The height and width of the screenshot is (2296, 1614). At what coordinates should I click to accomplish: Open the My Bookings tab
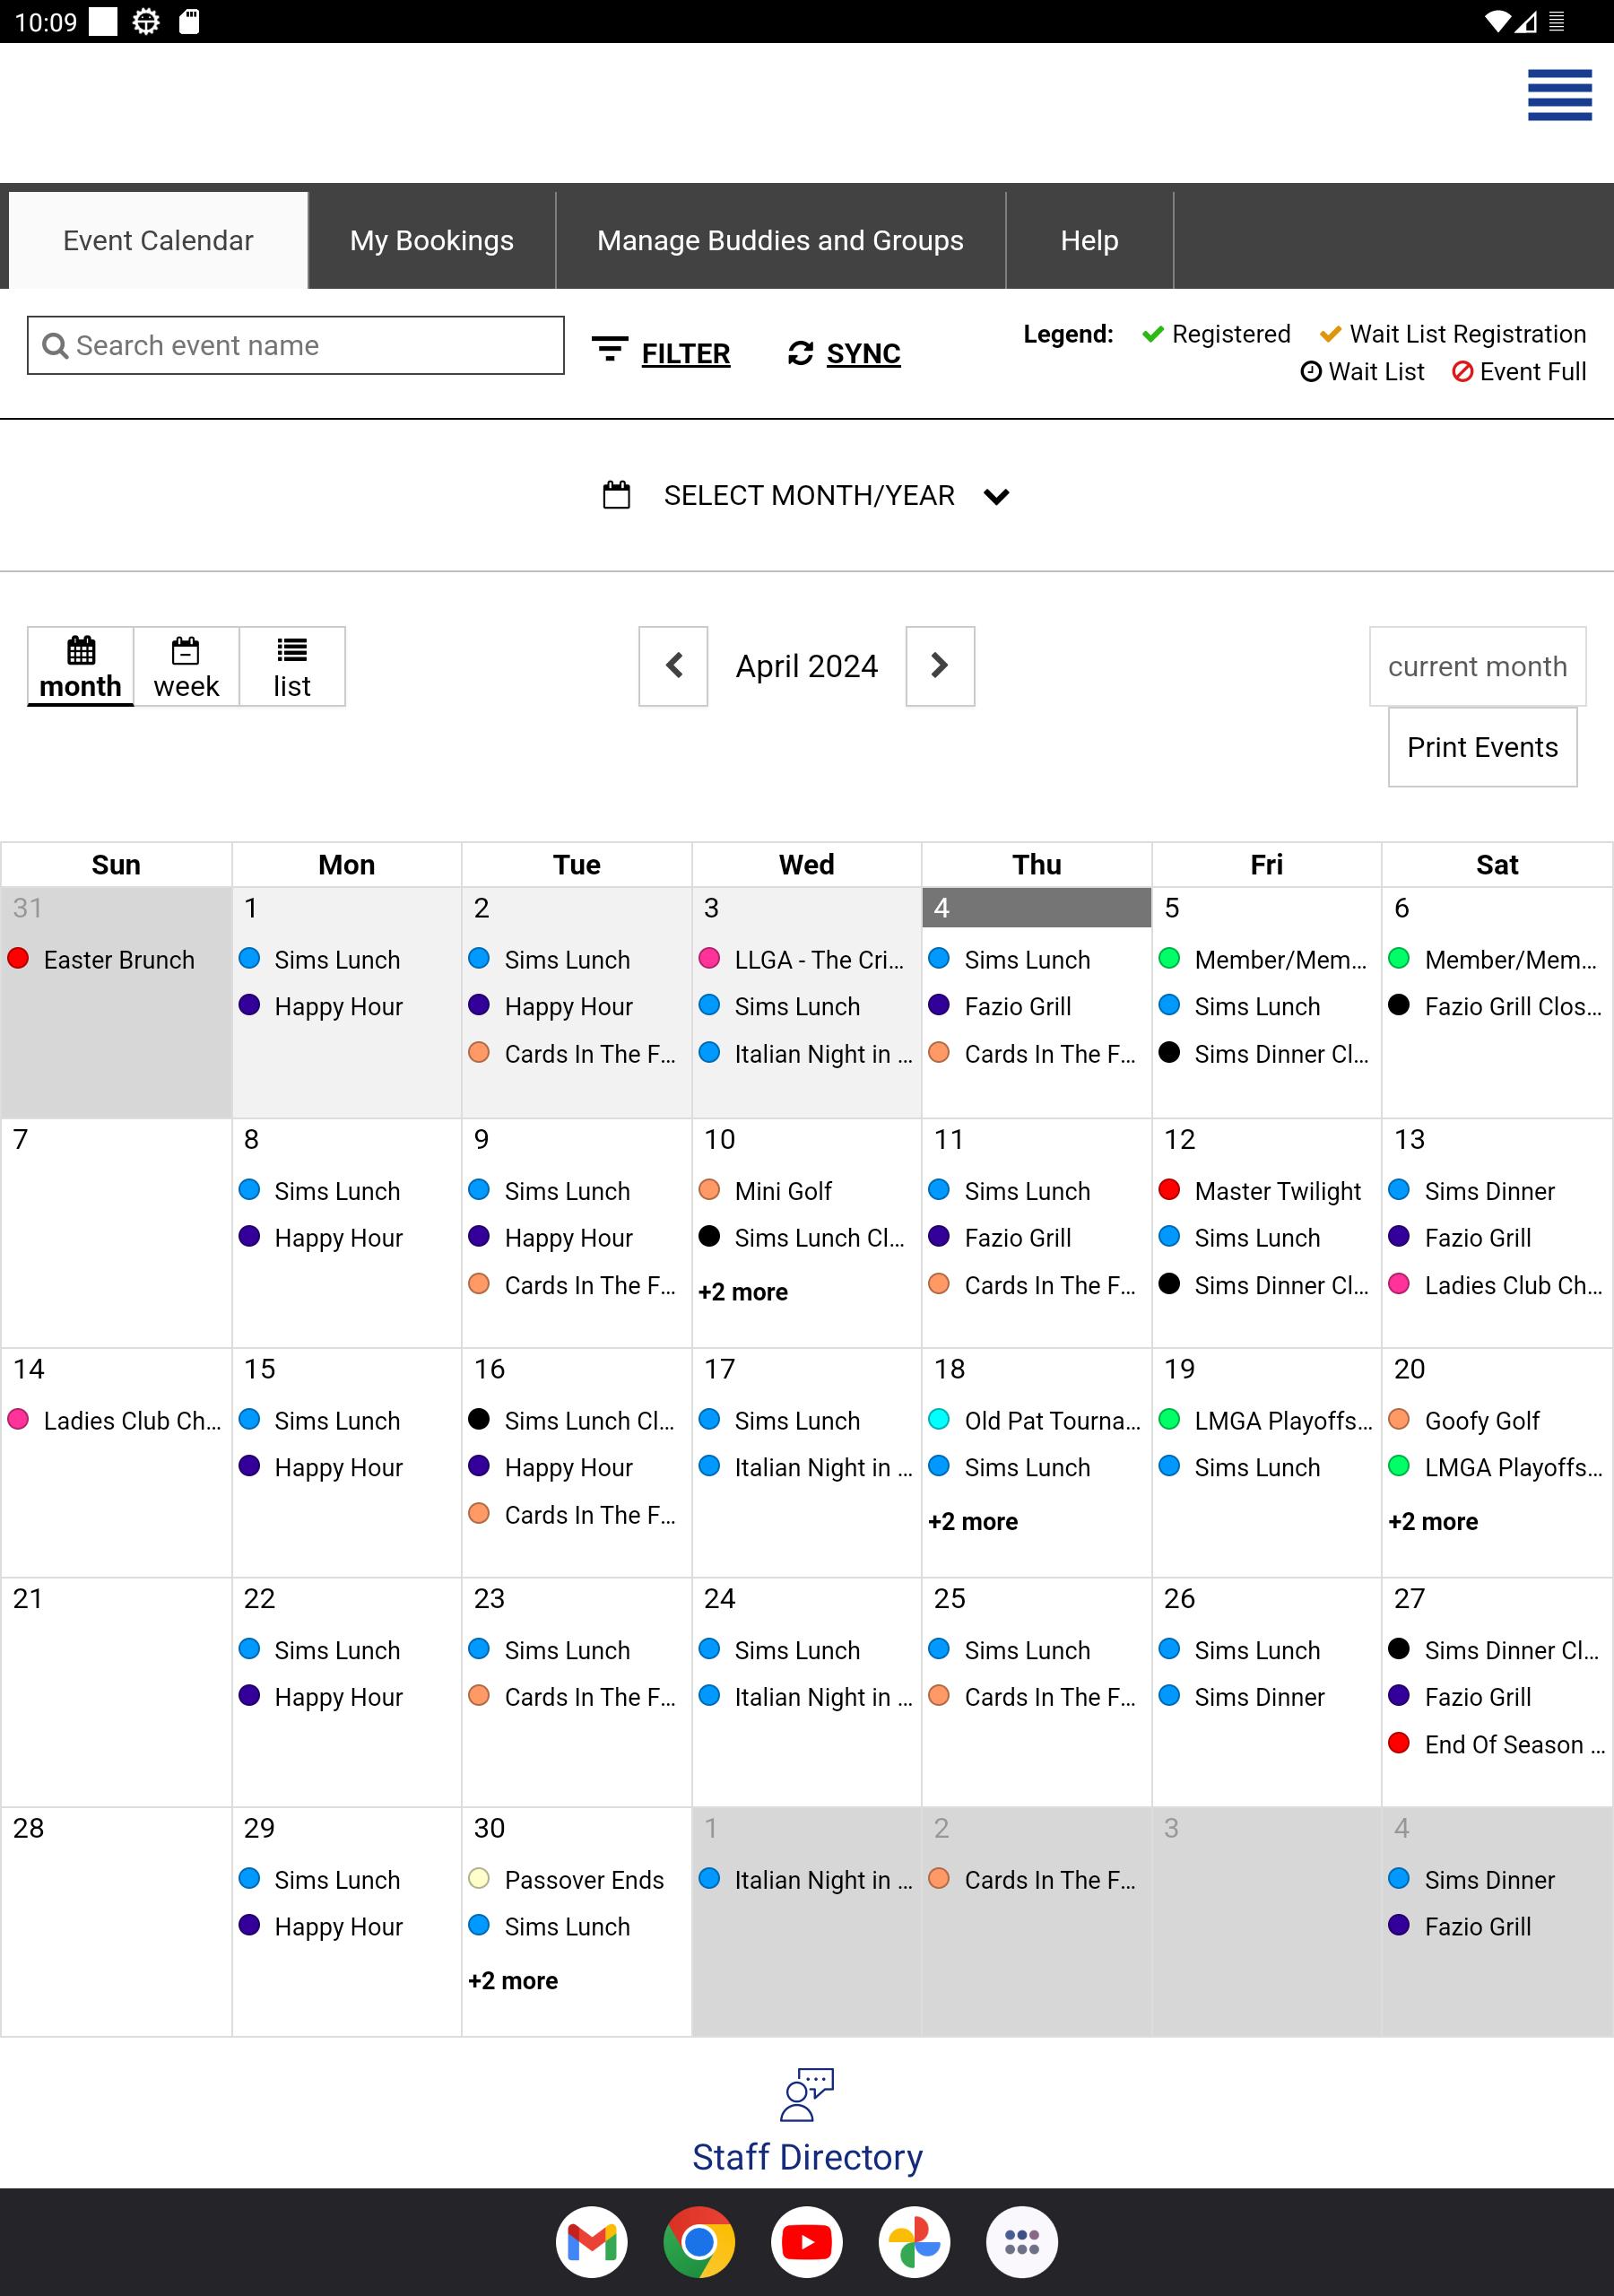432,240
